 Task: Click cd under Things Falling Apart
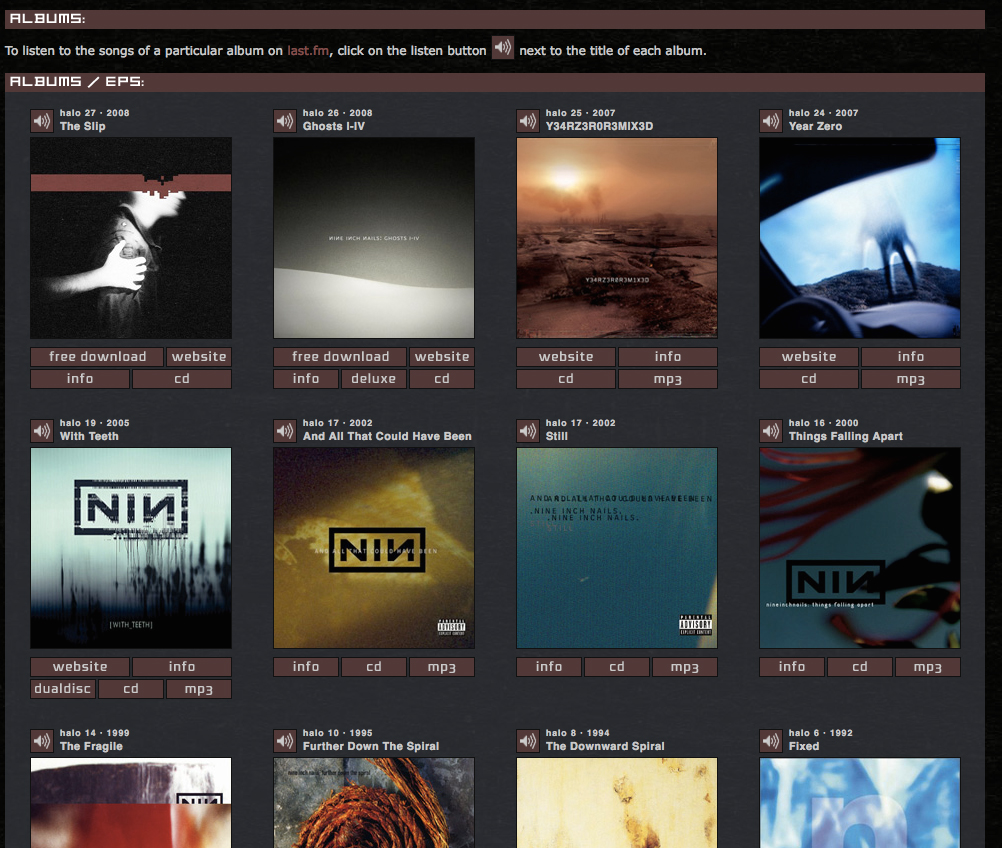pyautogui.click(x=859, y=667)
